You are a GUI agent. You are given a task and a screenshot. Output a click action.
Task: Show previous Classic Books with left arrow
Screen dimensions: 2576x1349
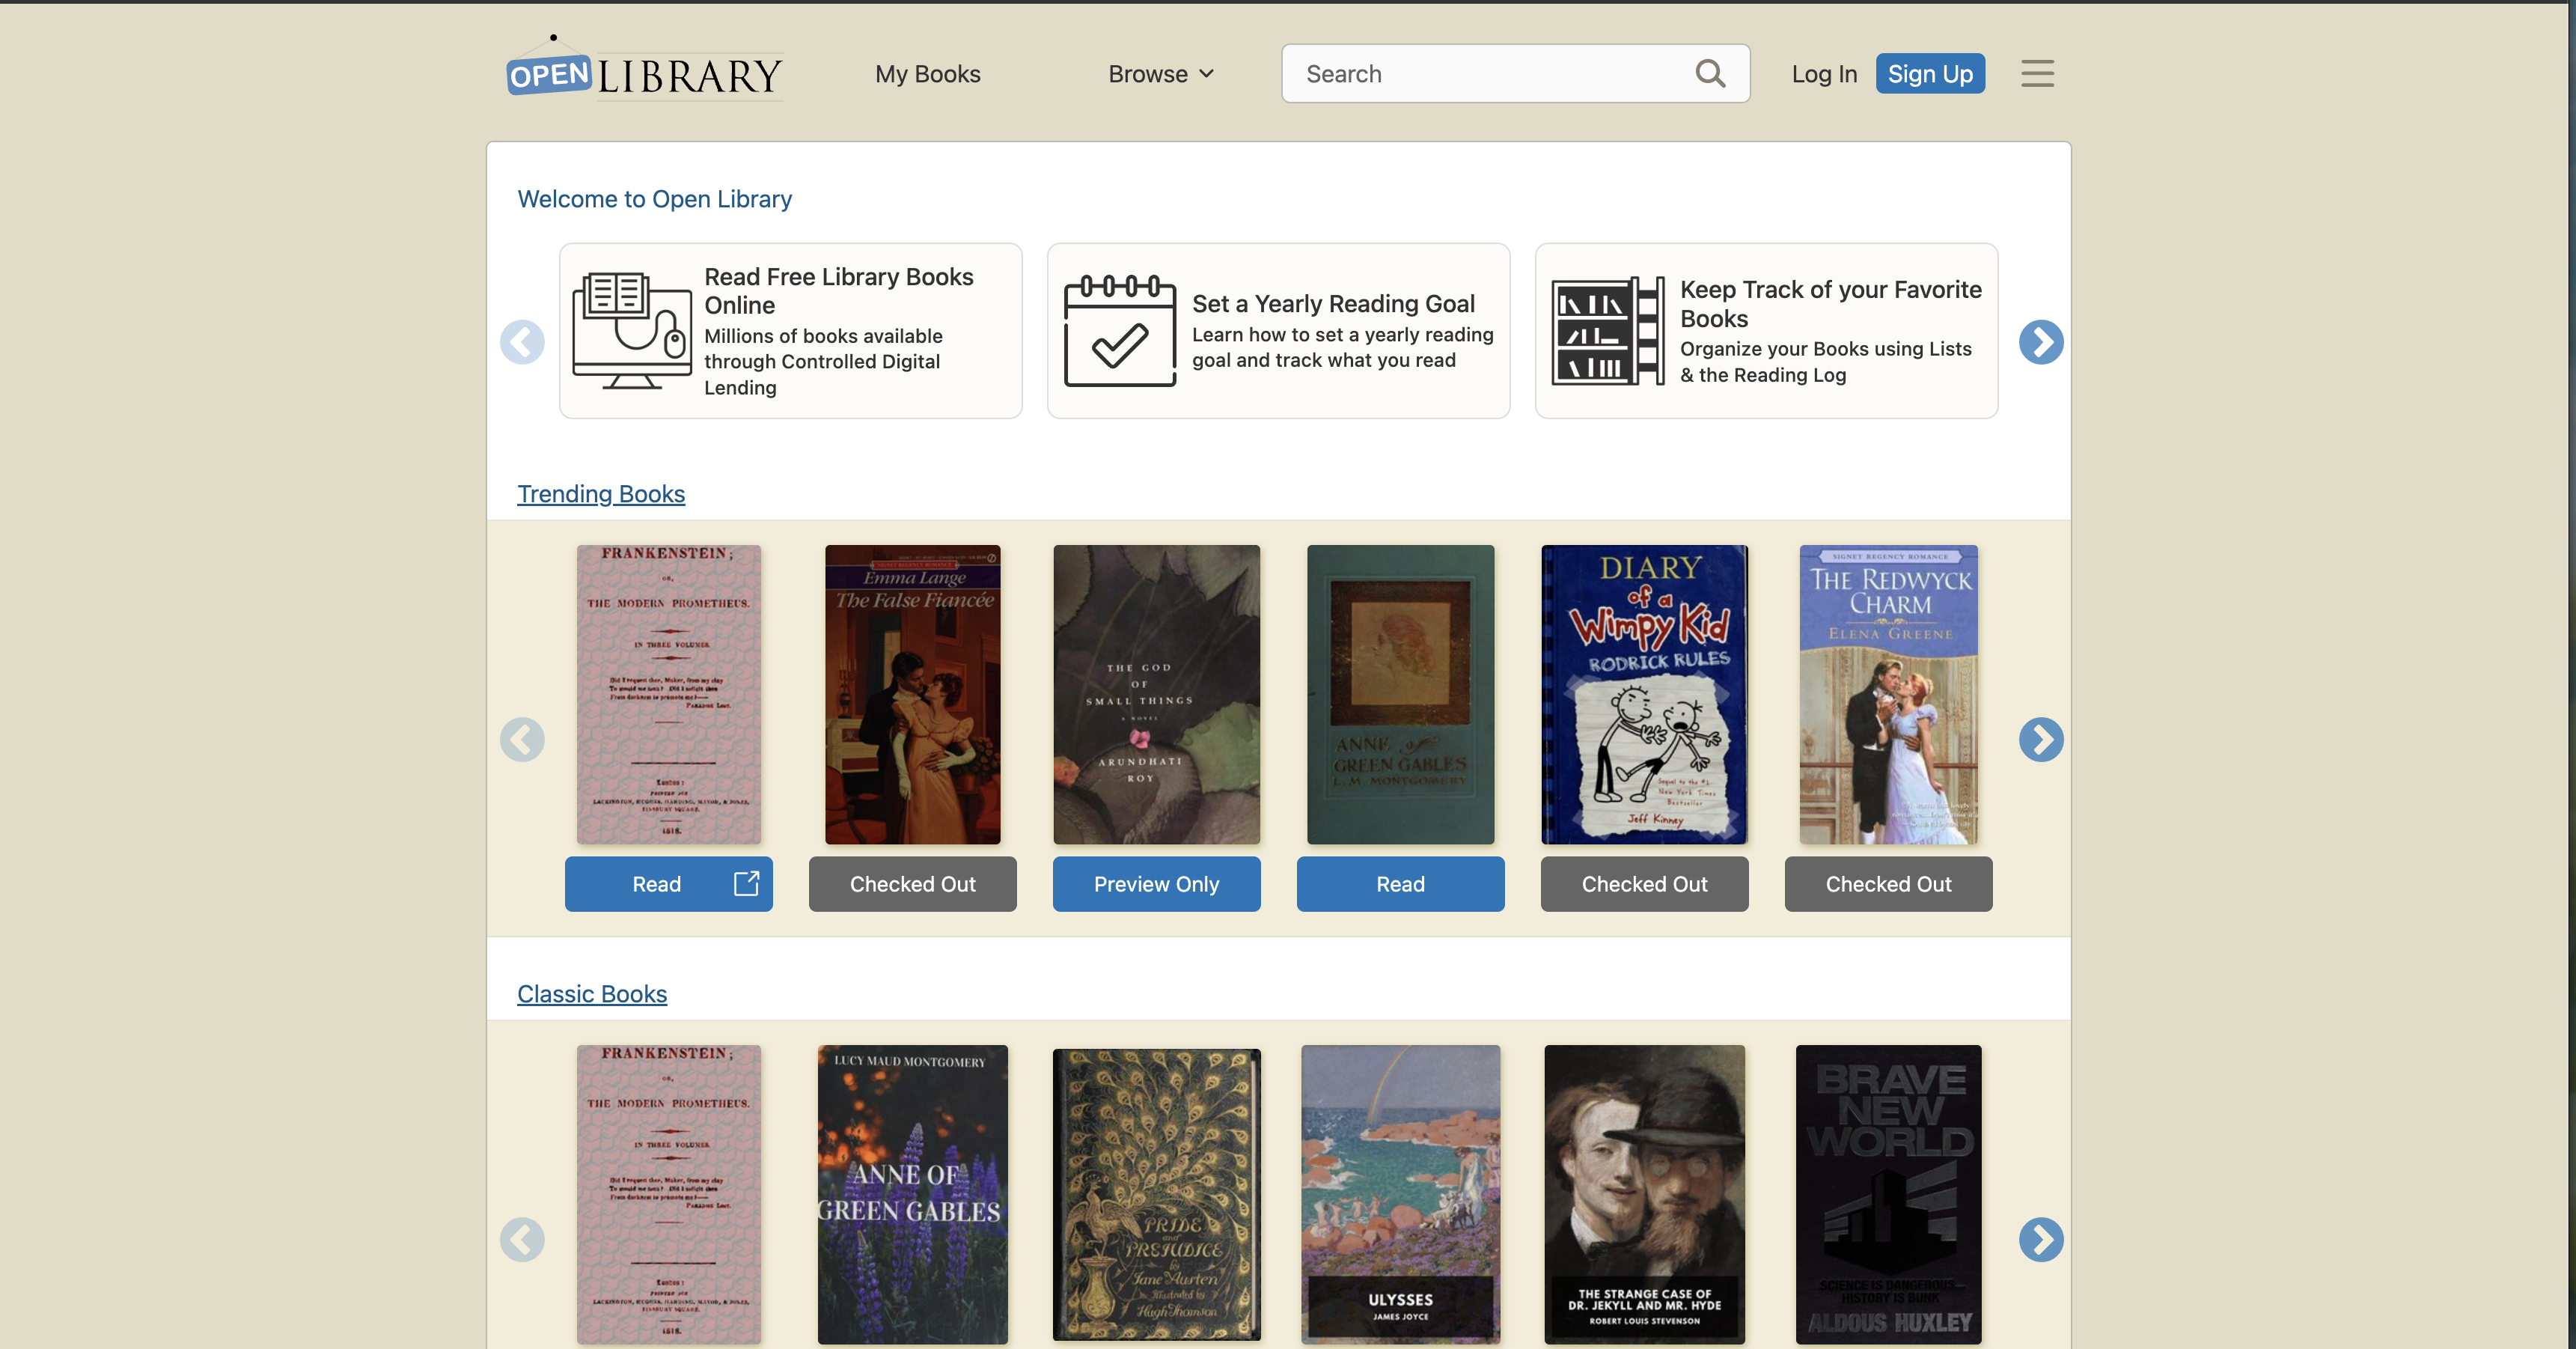tap(522, 1240)
